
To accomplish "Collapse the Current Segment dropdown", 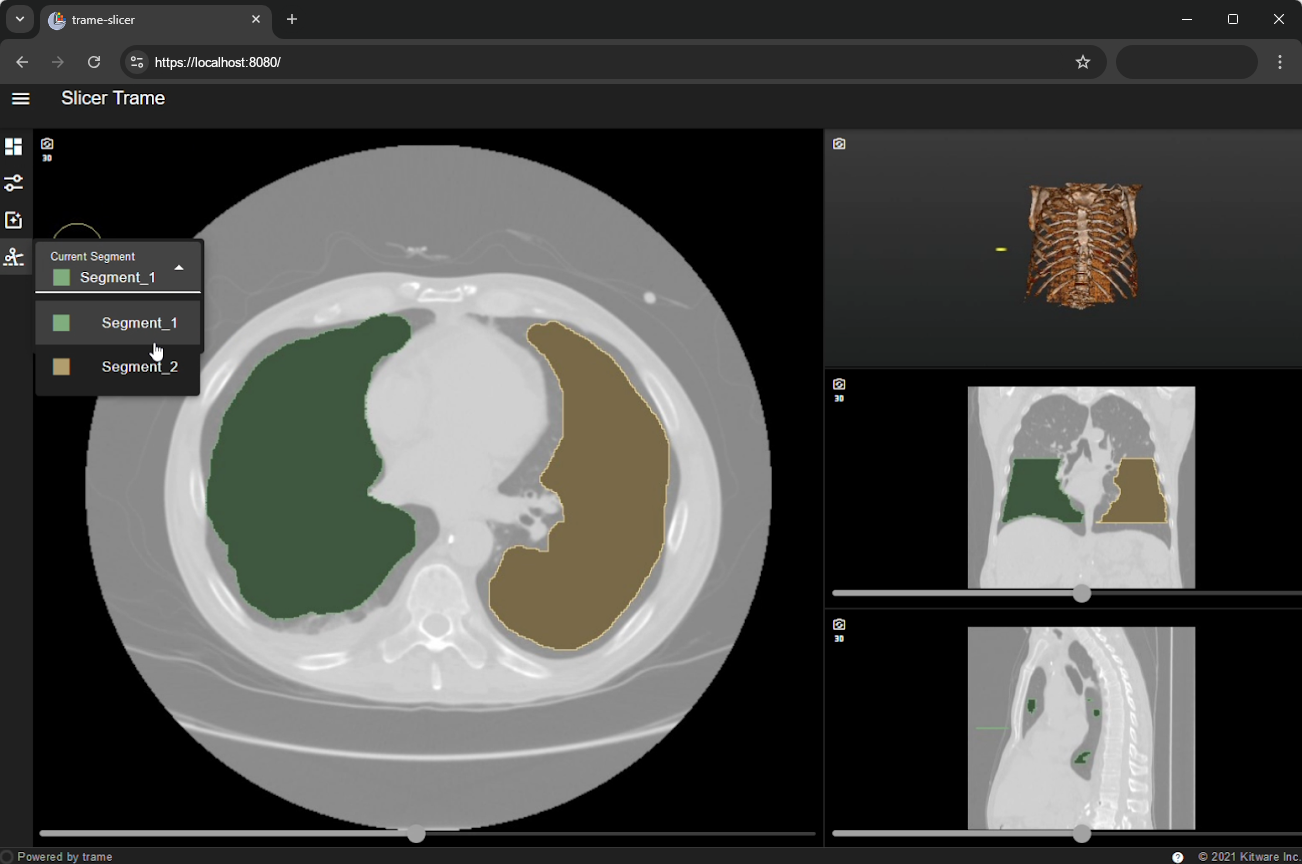I will [179, 268].
